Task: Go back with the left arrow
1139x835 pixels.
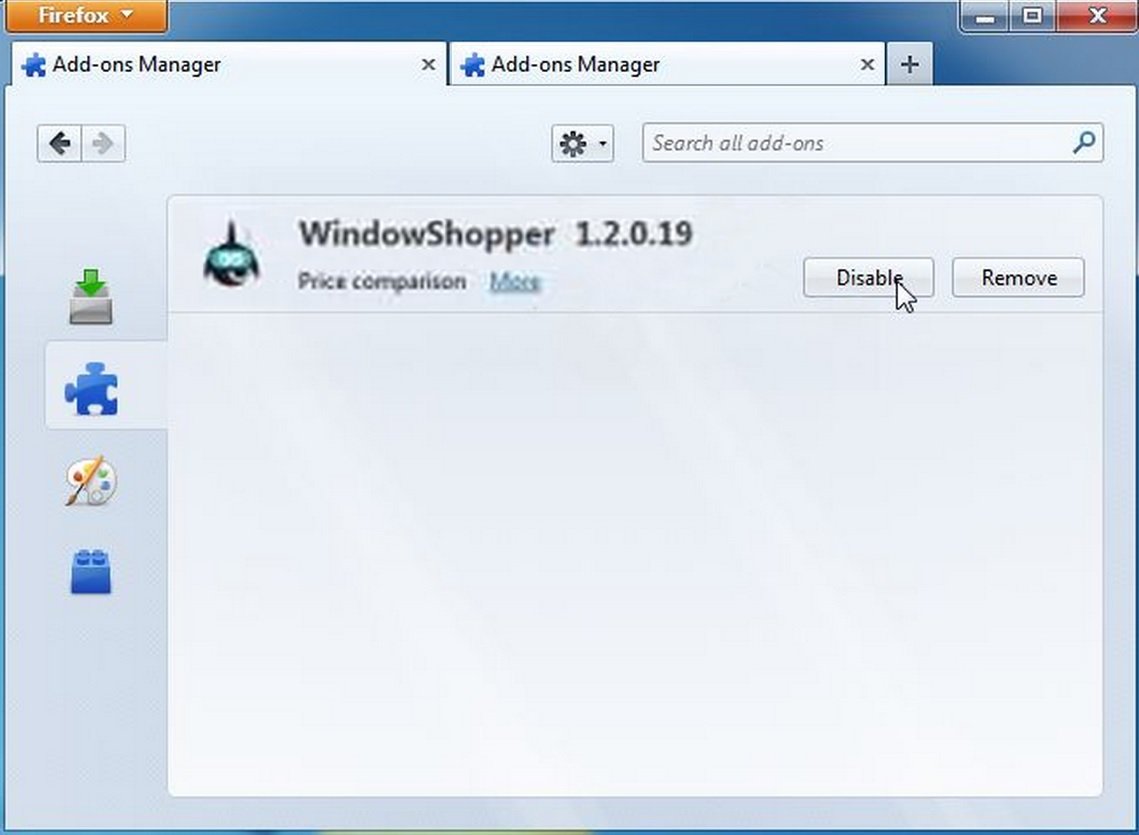Action: pos(60,143)
